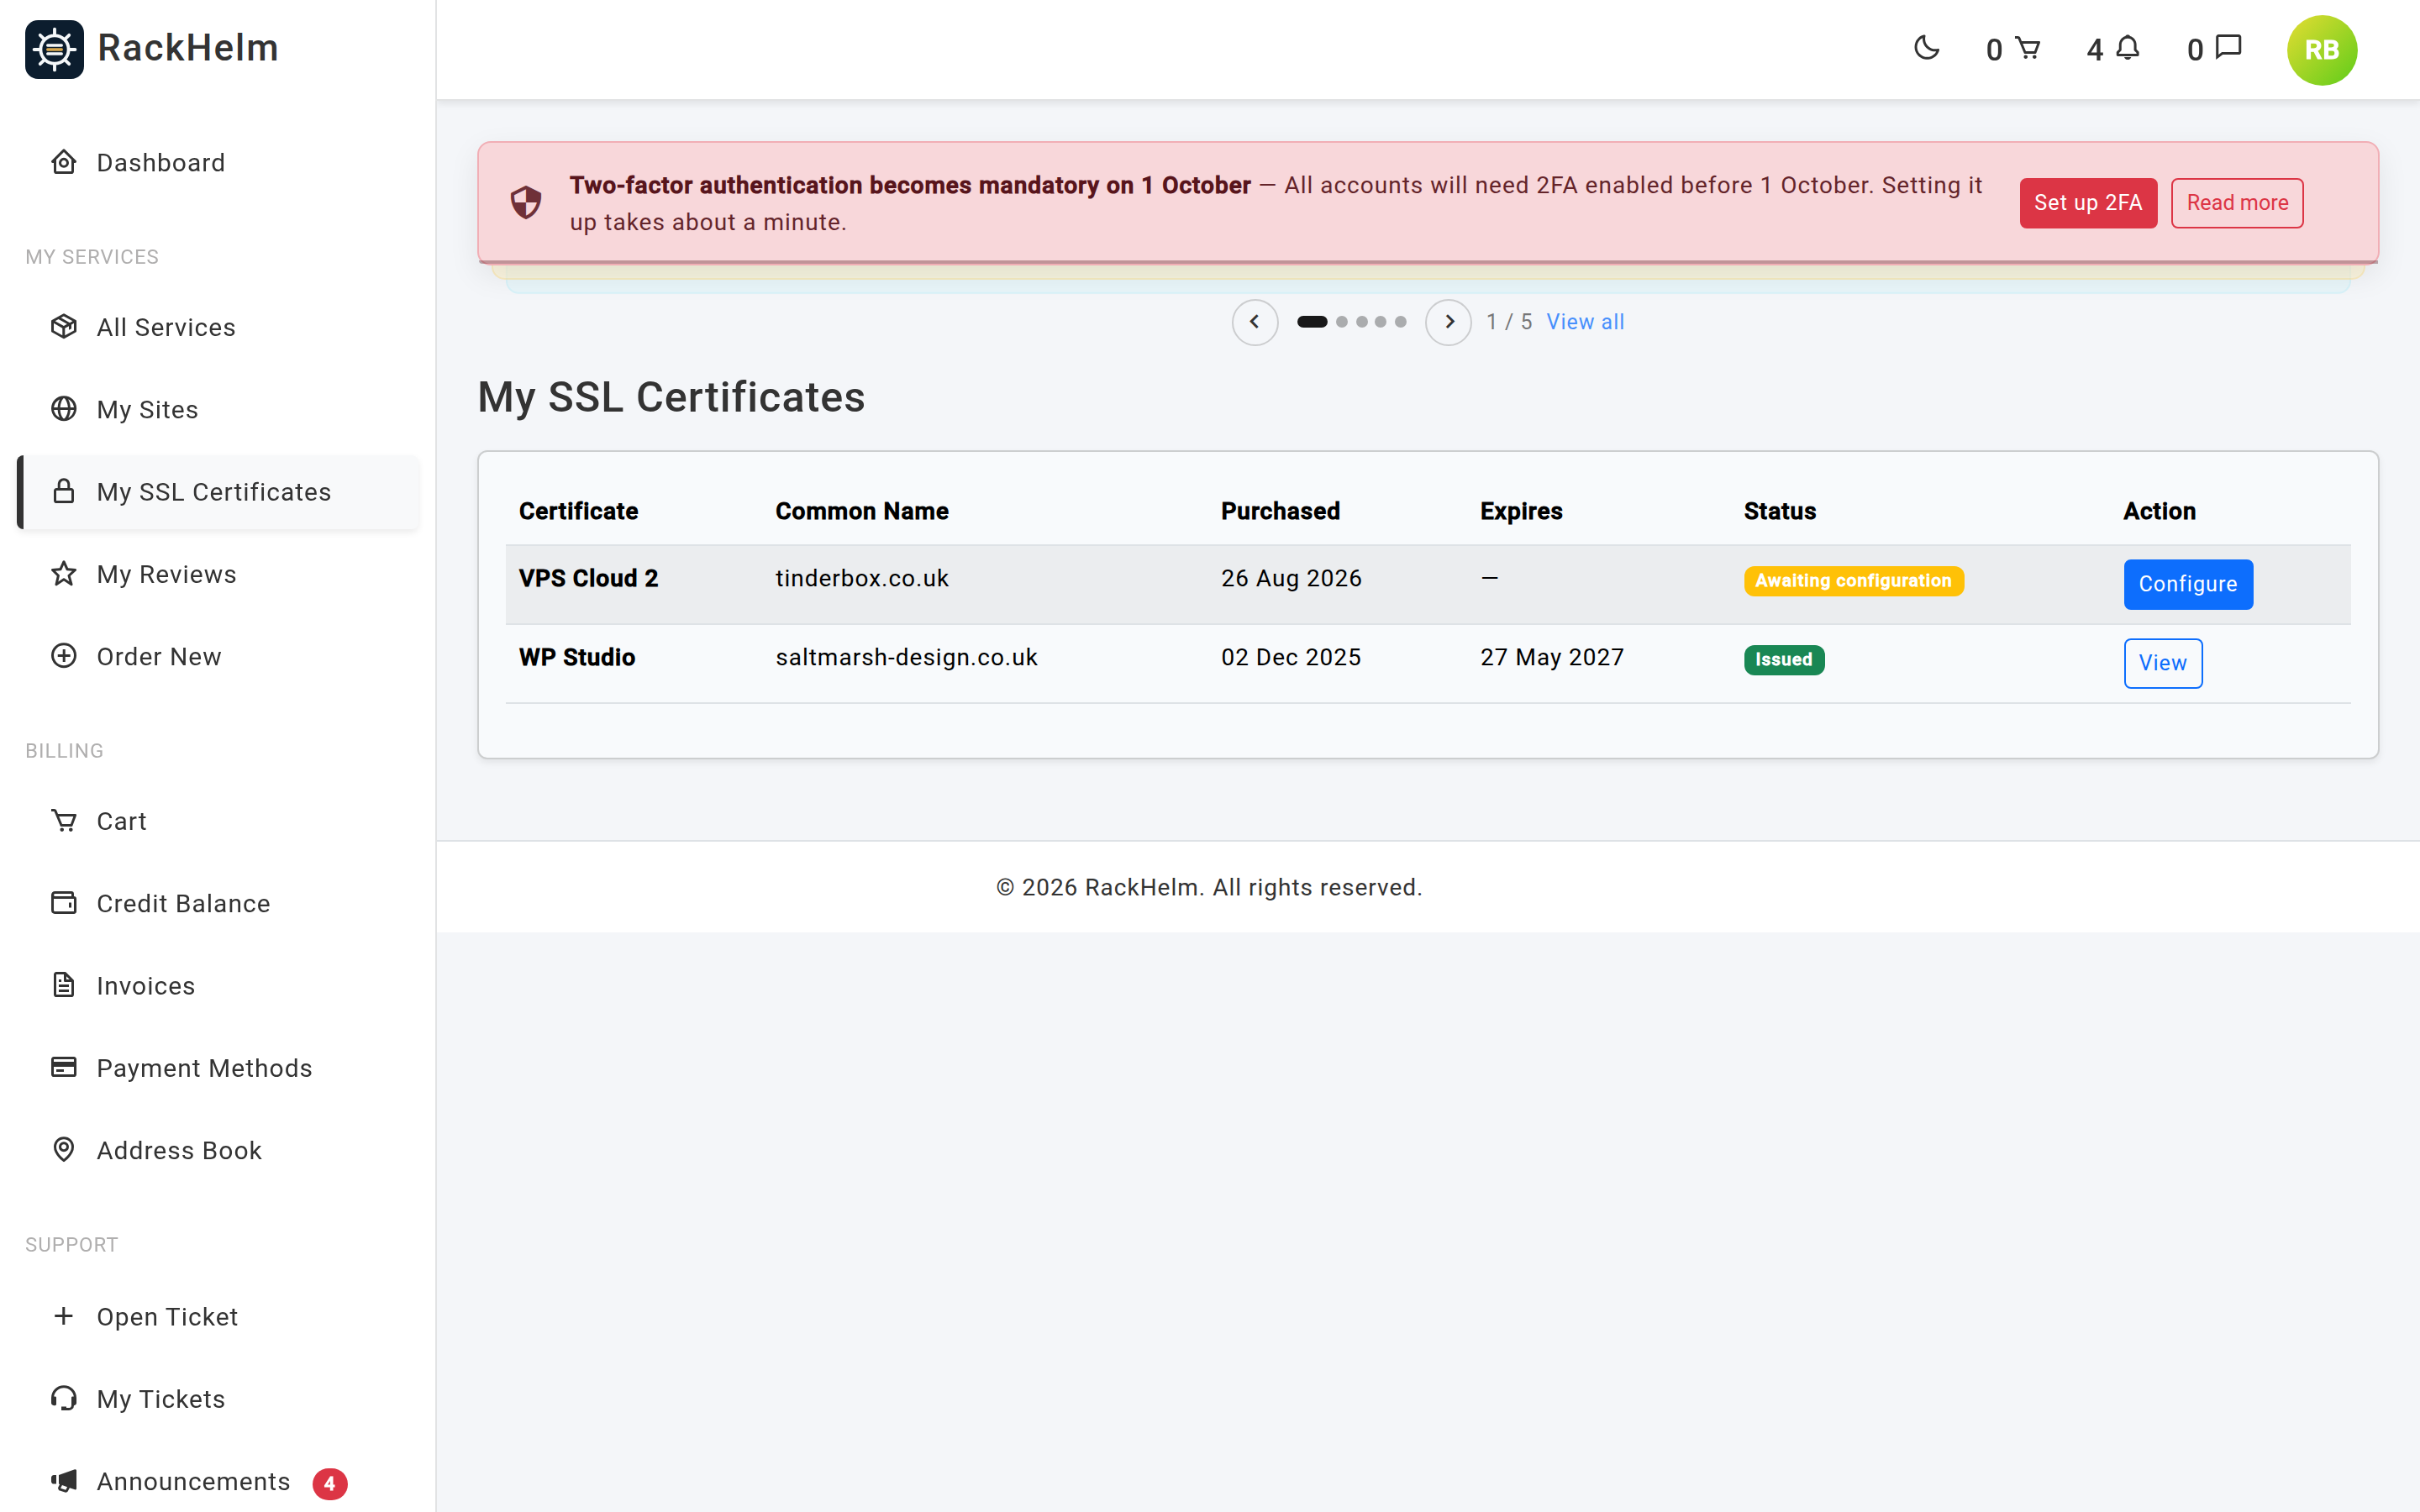Jump to second carousel dot
This screenshot has height=1512, width=2420.
point(1342,322)
